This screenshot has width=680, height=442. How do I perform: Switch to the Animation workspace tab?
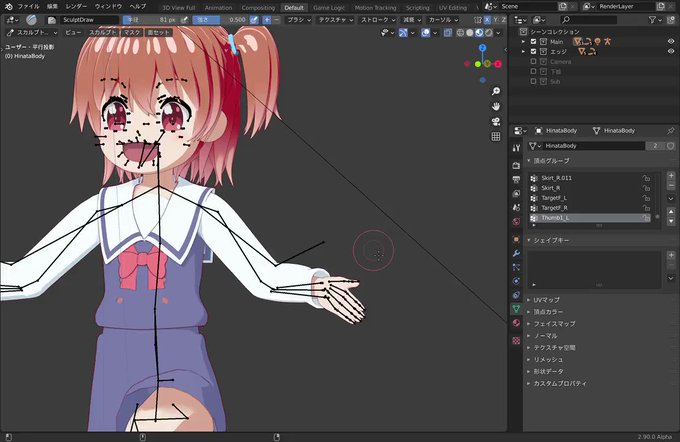(x=218, y=8)
